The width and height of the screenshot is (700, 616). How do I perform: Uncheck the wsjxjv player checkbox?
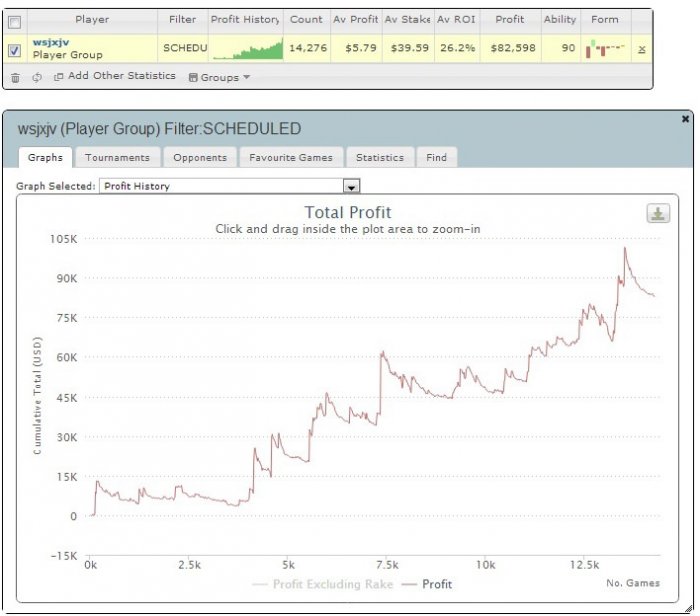14,50
